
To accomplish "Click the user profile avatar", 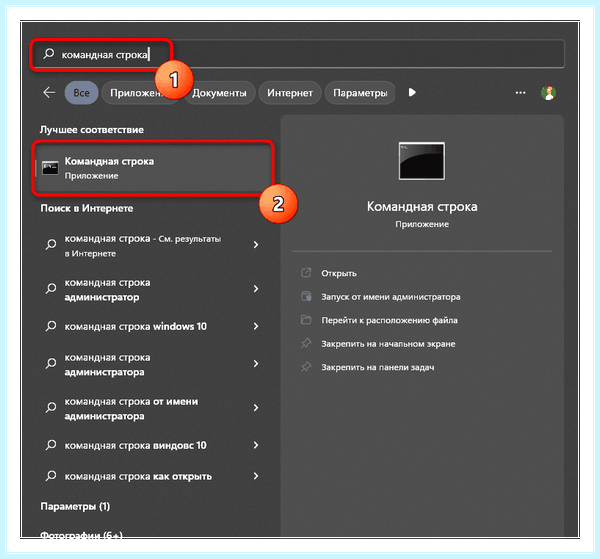I will 548,93.
